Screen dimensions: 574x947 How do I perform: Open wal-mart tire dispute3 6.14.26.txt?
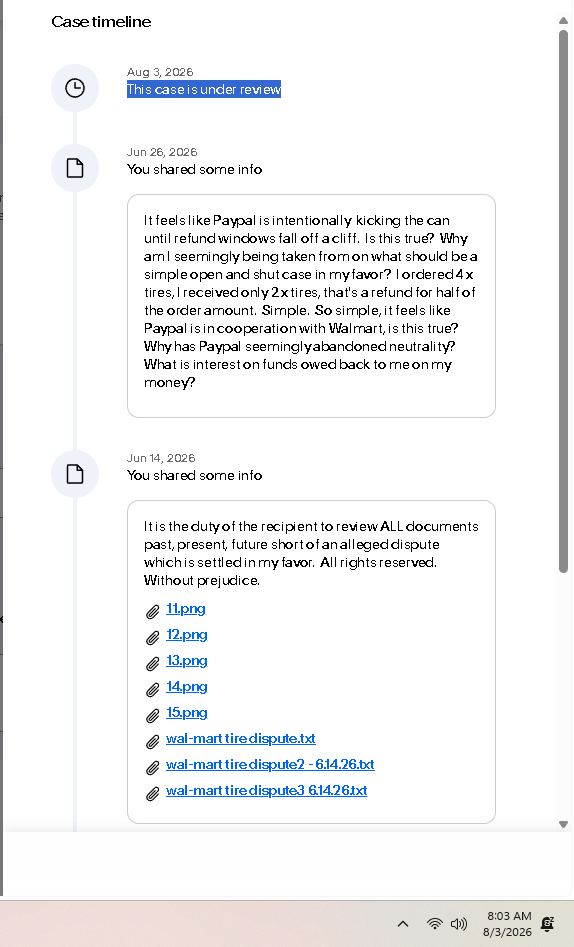pos(266,791)
